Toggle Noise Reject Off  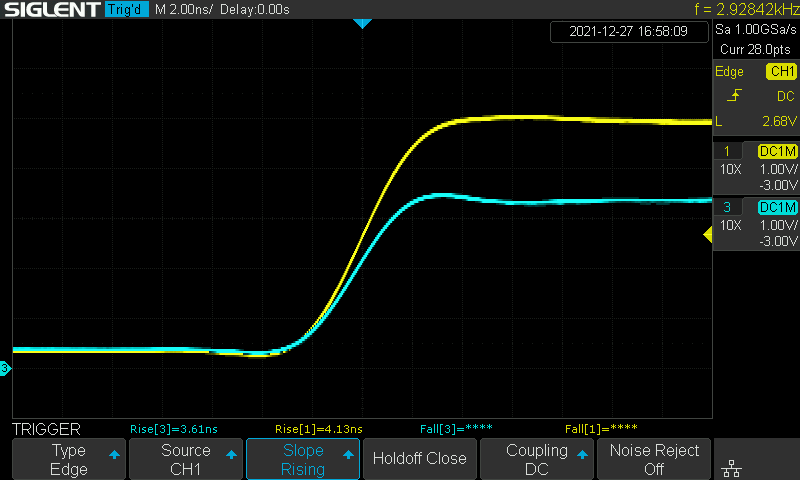tap(654, 459)
